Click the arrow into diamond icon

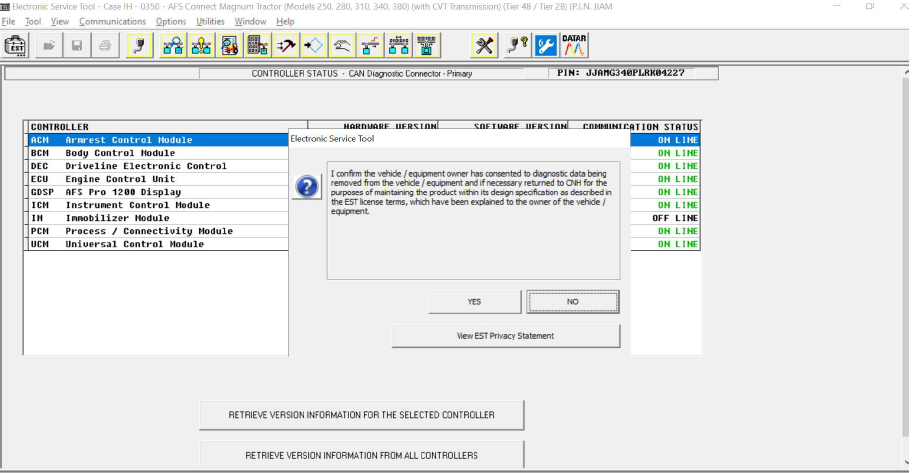[314, 45]
